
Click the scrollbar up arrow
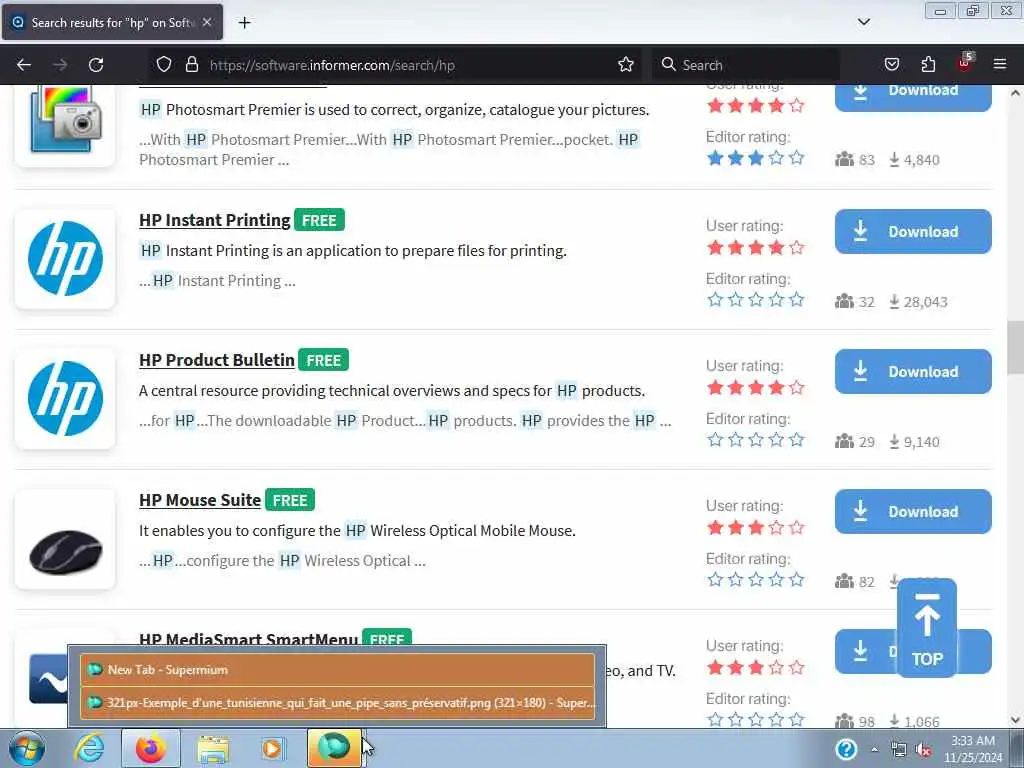[1015, 93]
